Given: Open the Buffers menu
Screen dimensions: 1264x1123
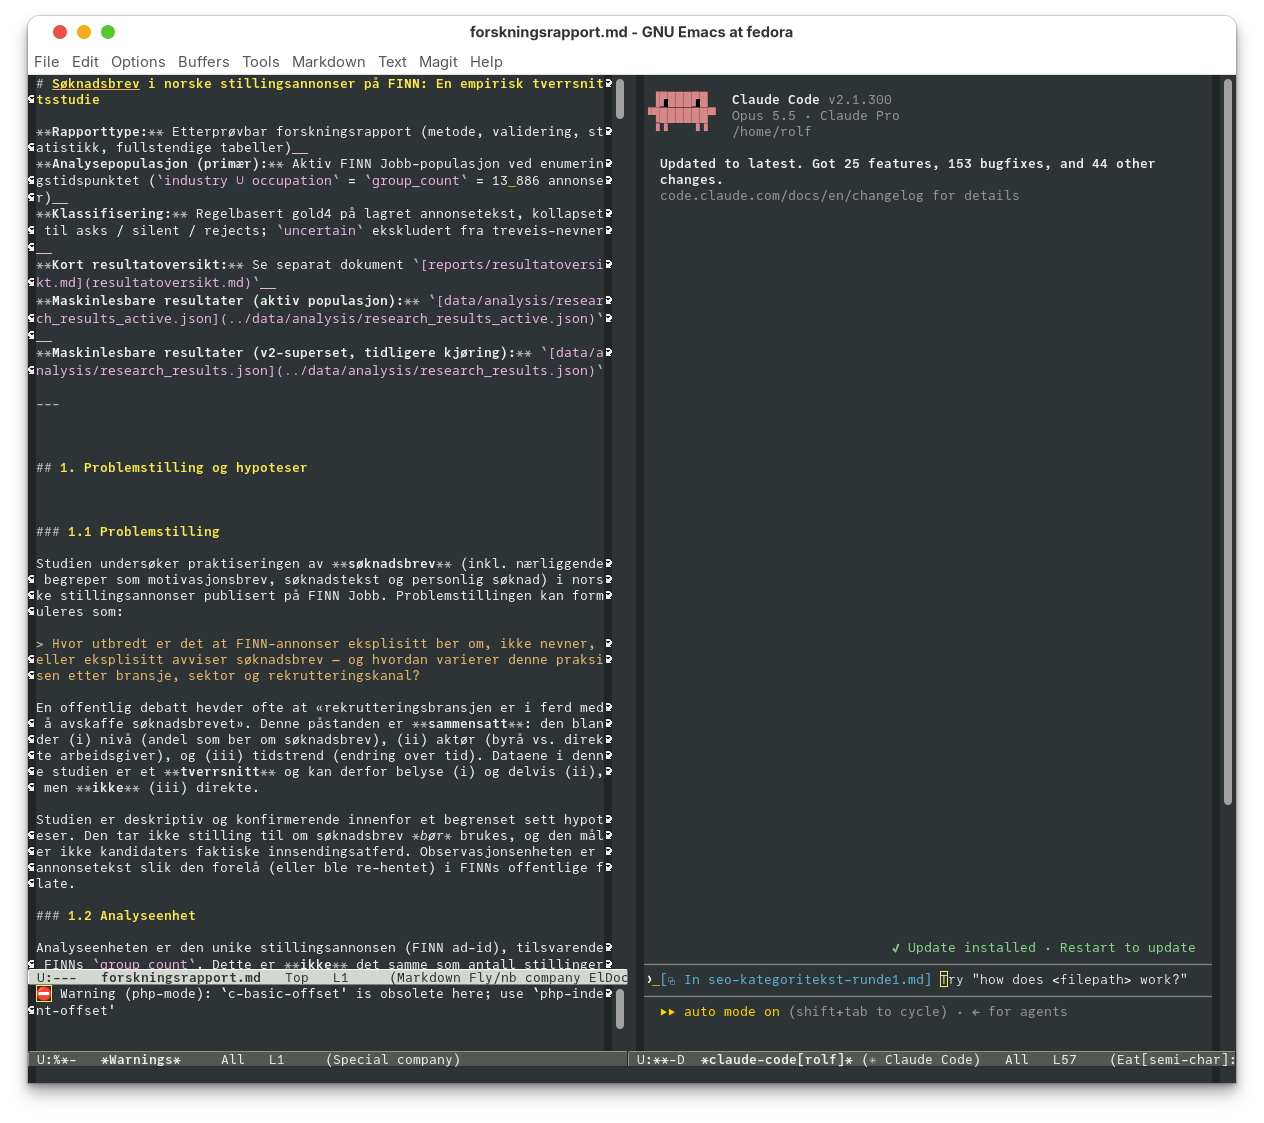Looking at the screenshot, I should 204,62.
